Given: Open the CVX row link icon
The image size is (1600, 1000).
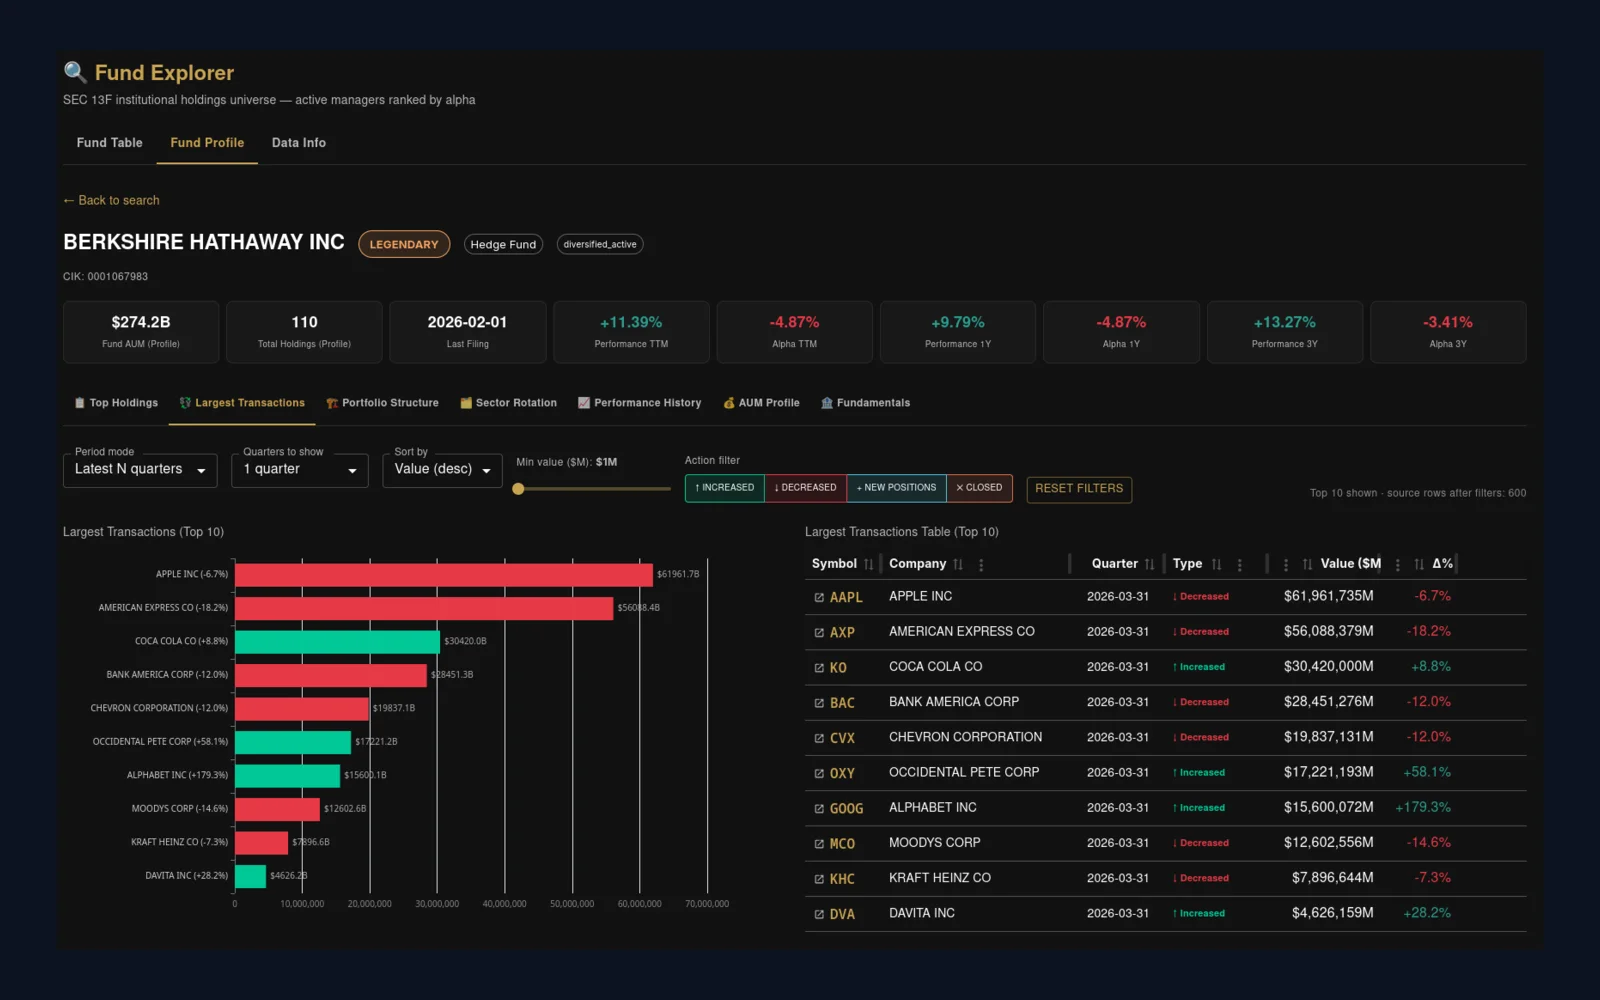Looking at the screenshot, I should [x=819, y=738].
